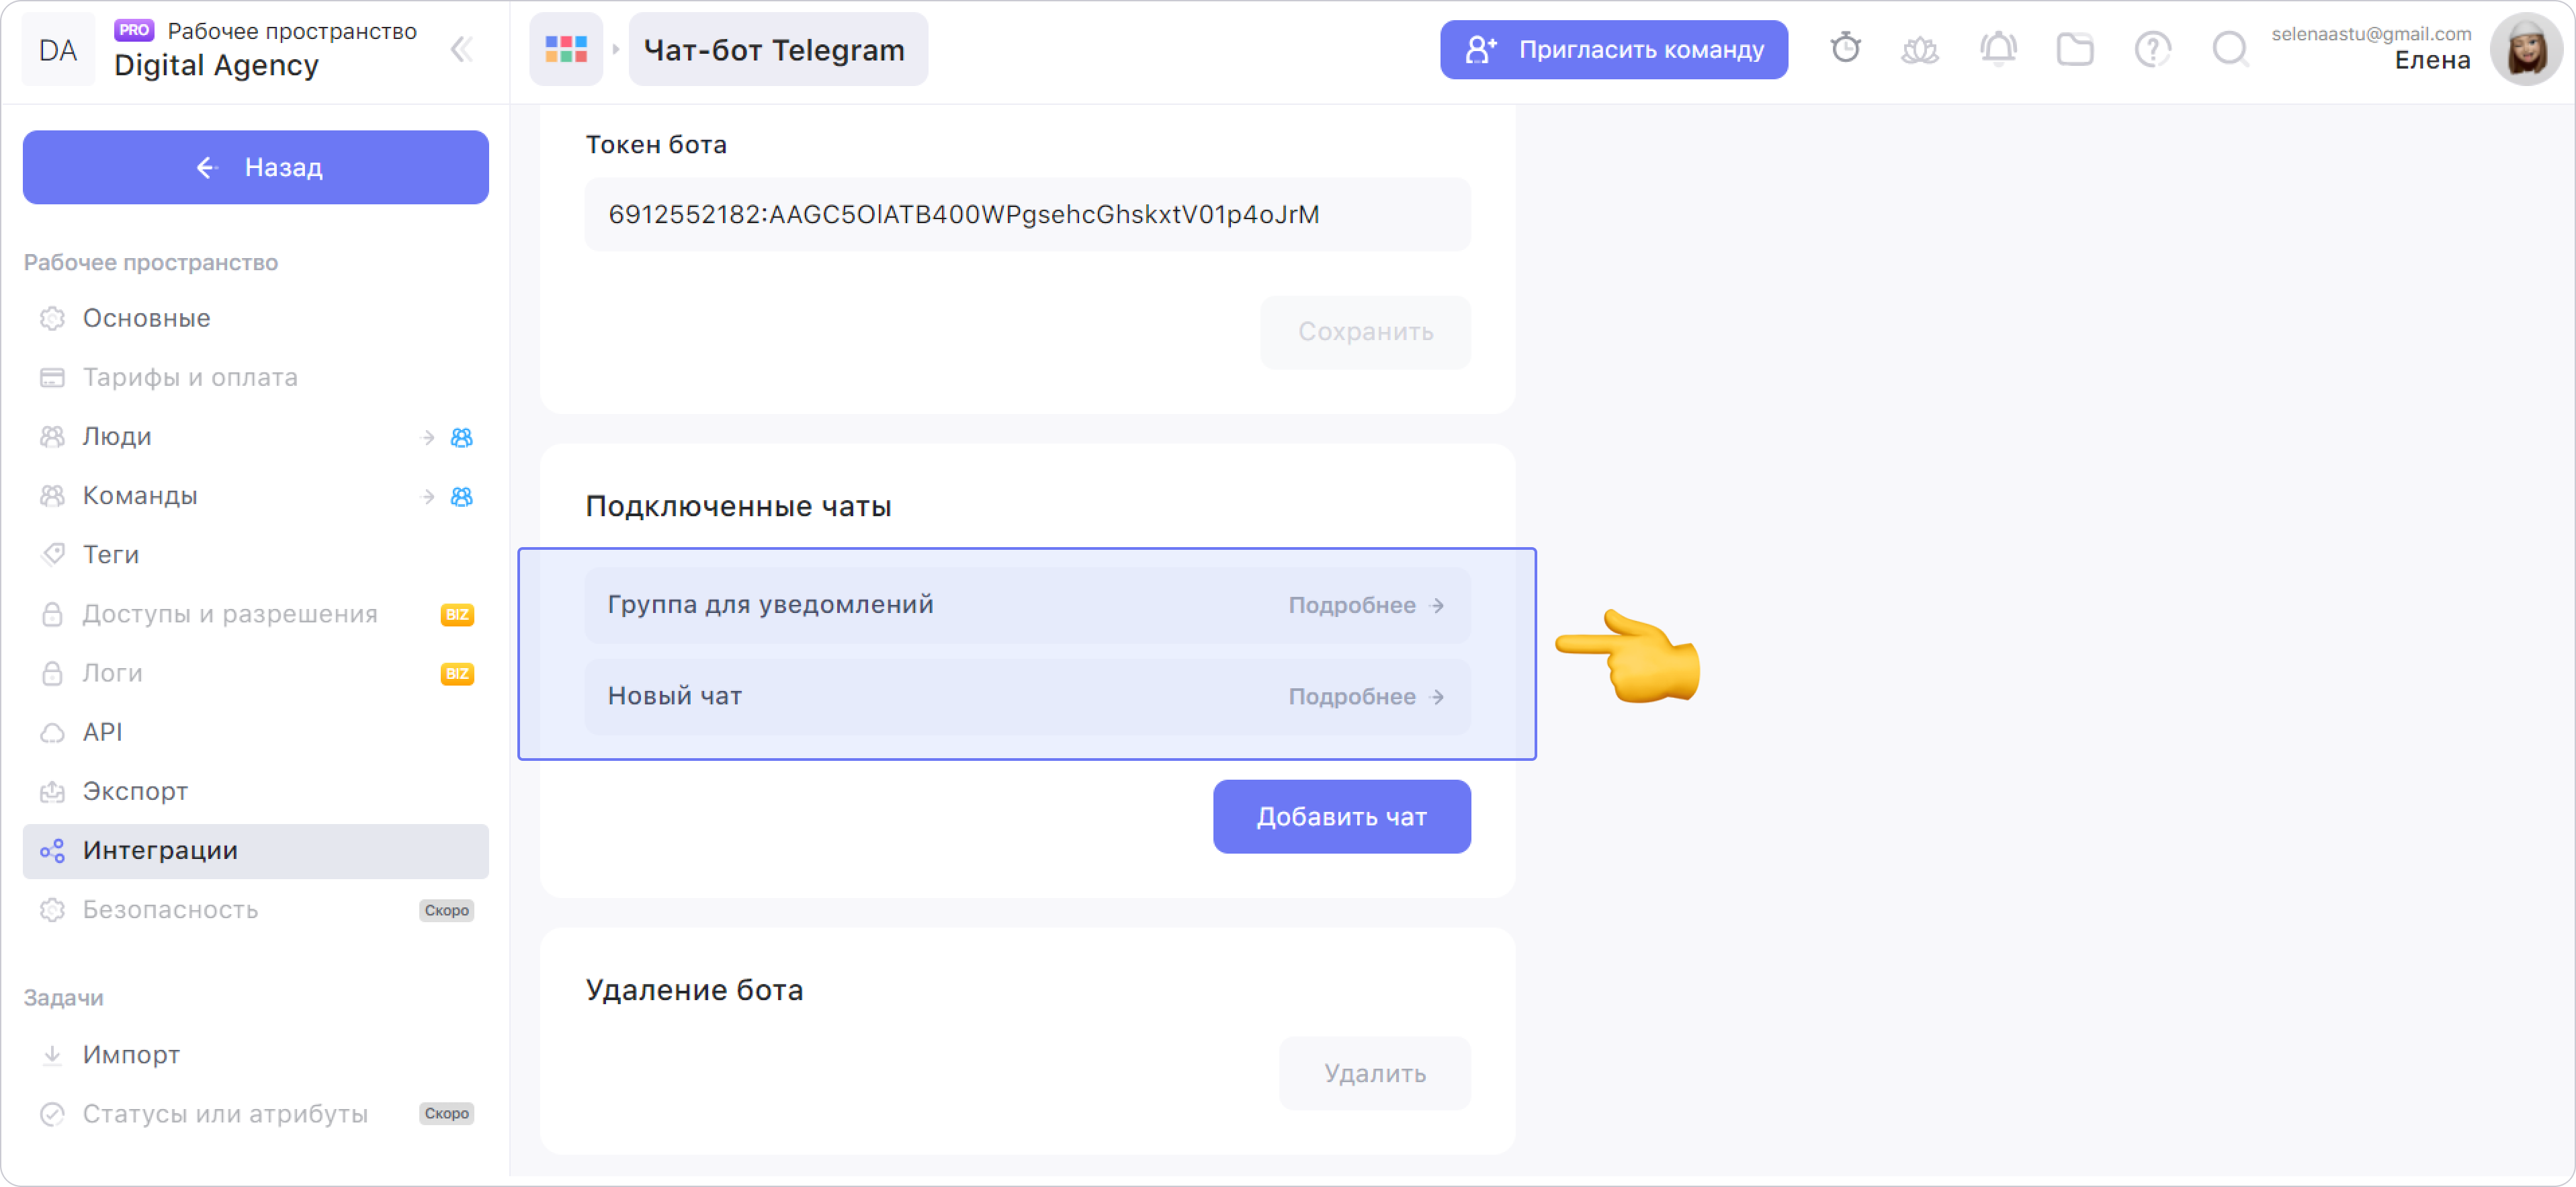Screen dimensions: 2576x1187
Task: Open Теги section
Action: click(x=256, y=554)
